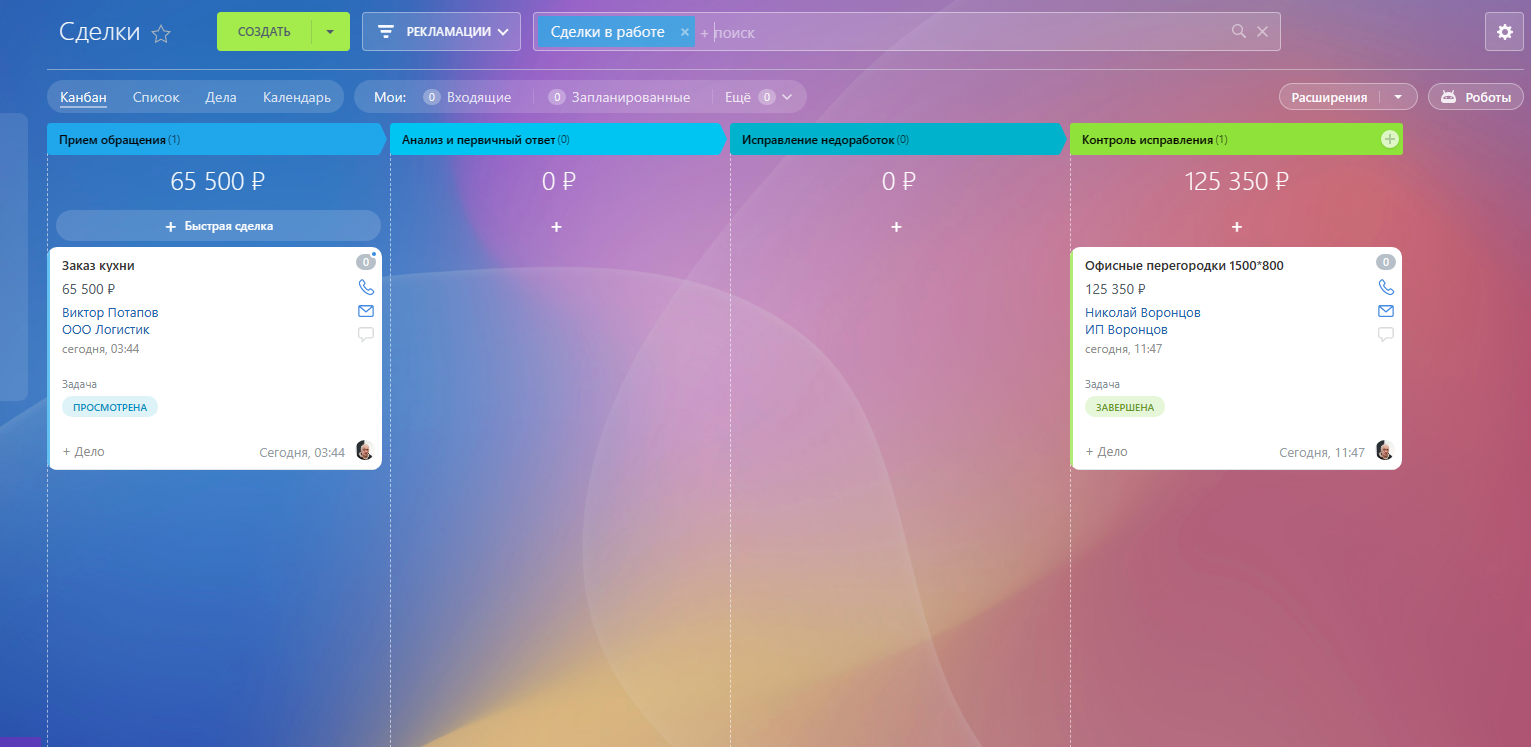The height and width of the screenshot is (747, 1531).
Task: Open company ООО Логистик
Action: click(x=106, y=329)
